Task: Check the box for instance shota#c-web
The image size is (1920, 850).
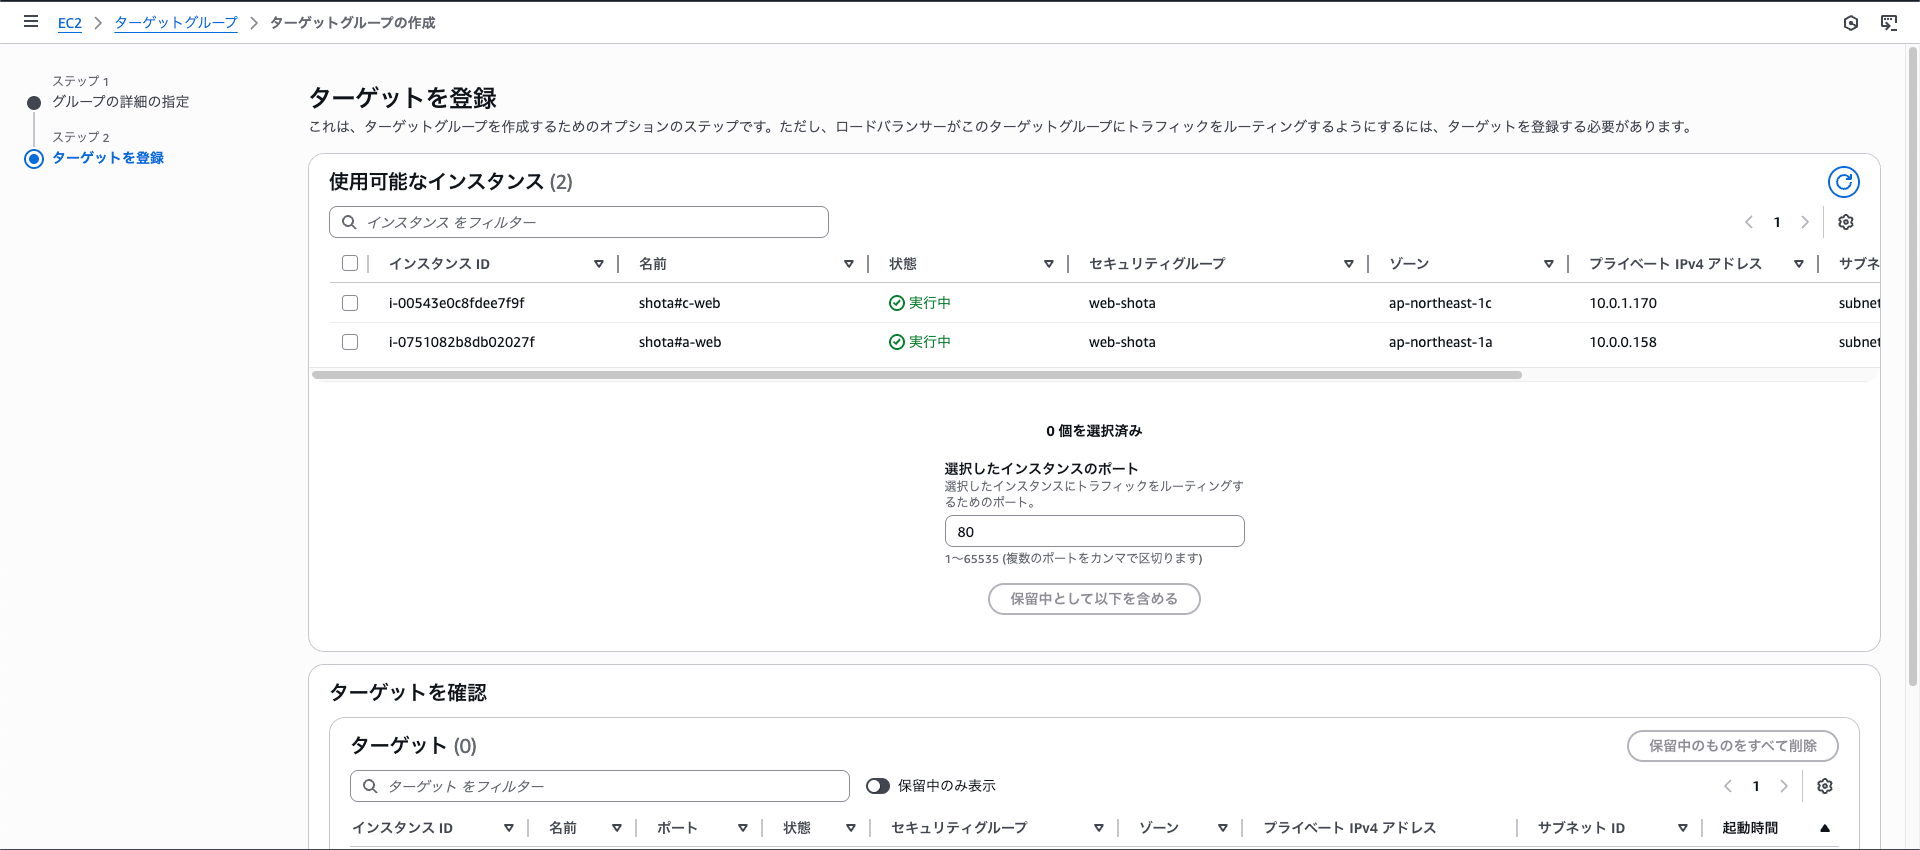Action: pyautogui.click(x=350, y=303)
